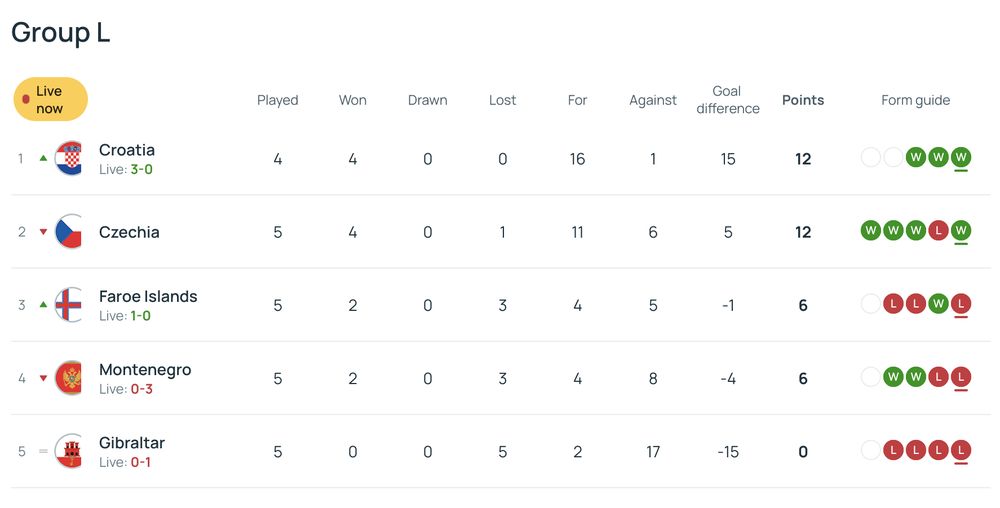Click Croatia's green up-arrow position indicator

pyautogui.click(x=43, y=158)
